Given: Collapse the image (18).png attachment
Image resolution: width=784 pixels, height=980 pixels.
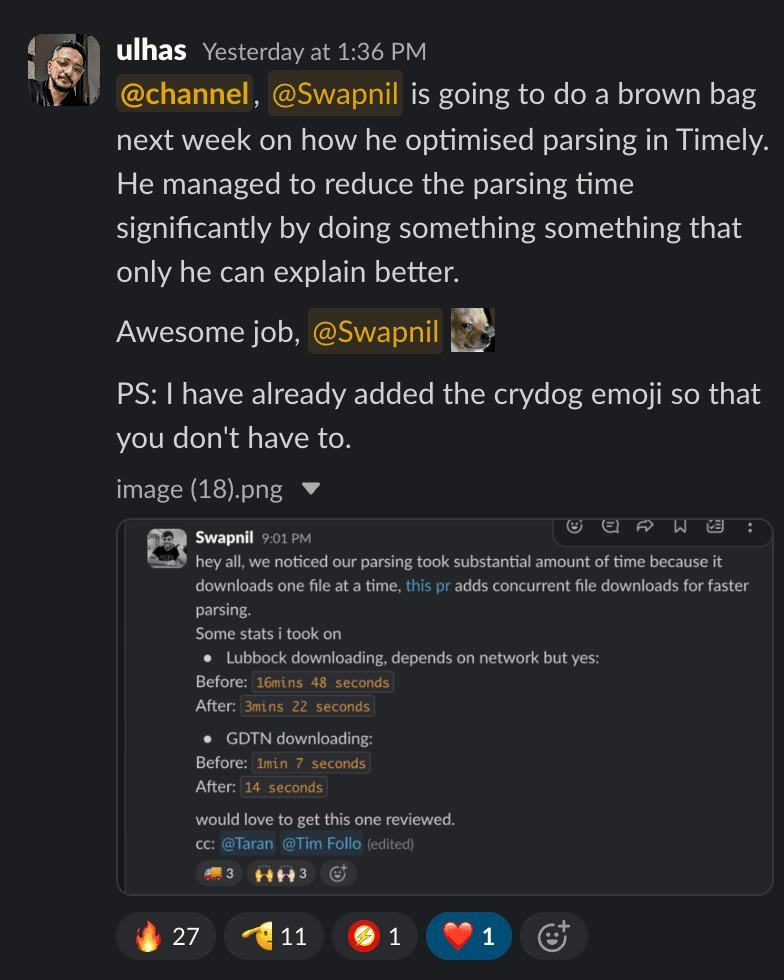Looking at the screenshot, I should 311,489.
